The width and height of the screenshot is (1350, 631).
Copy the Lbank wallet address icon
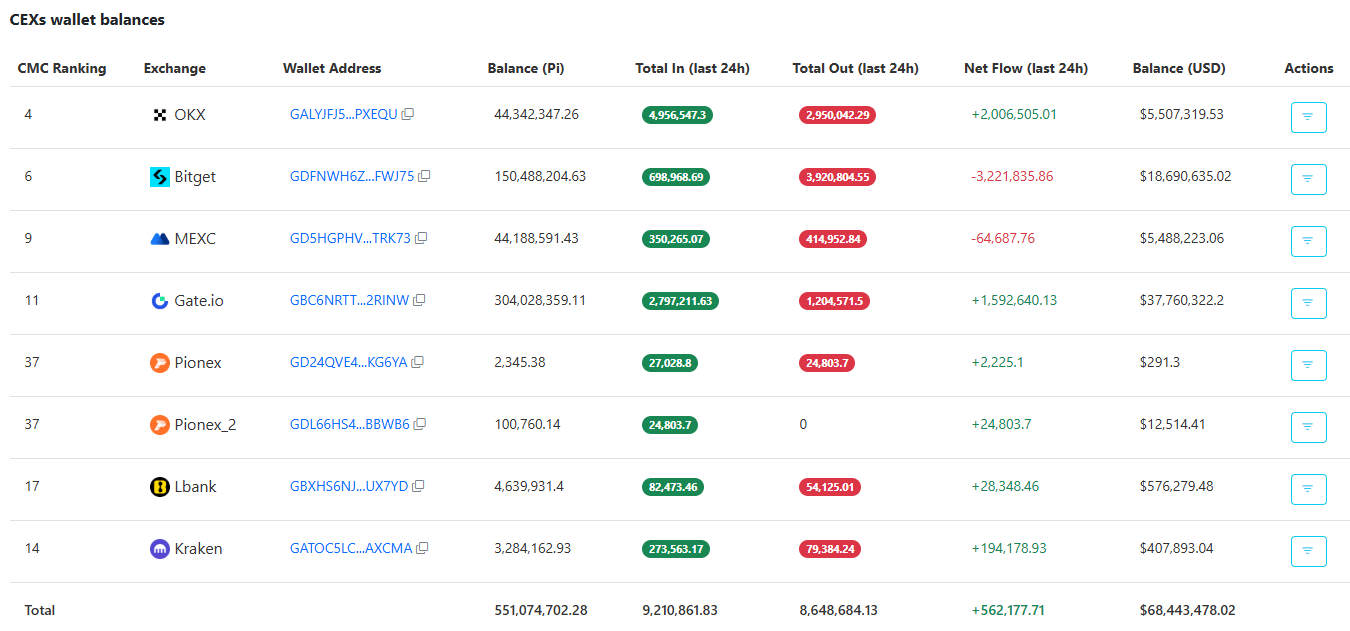point(418,486)
